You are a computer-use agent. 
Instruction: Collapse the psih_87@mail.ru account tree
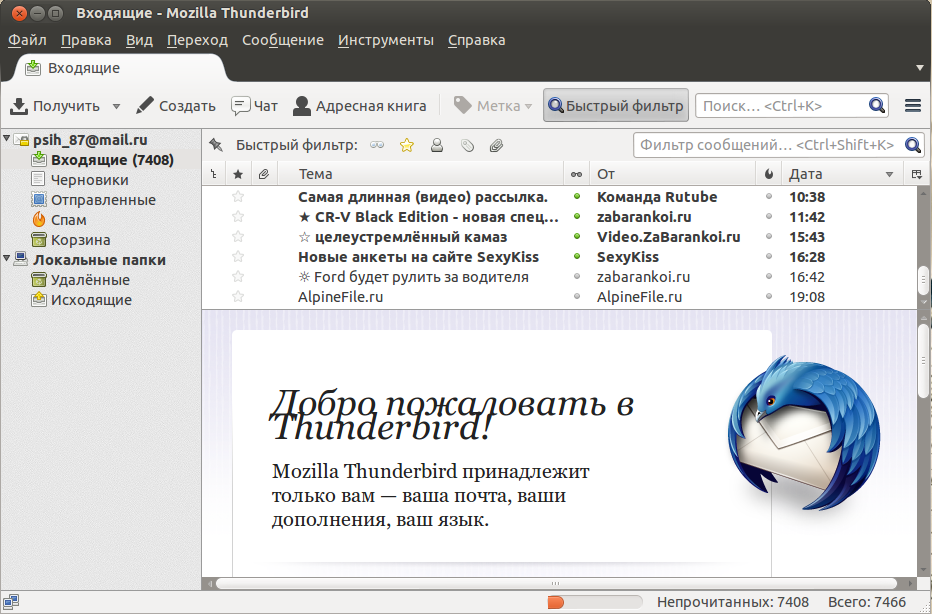coord(7,138)
